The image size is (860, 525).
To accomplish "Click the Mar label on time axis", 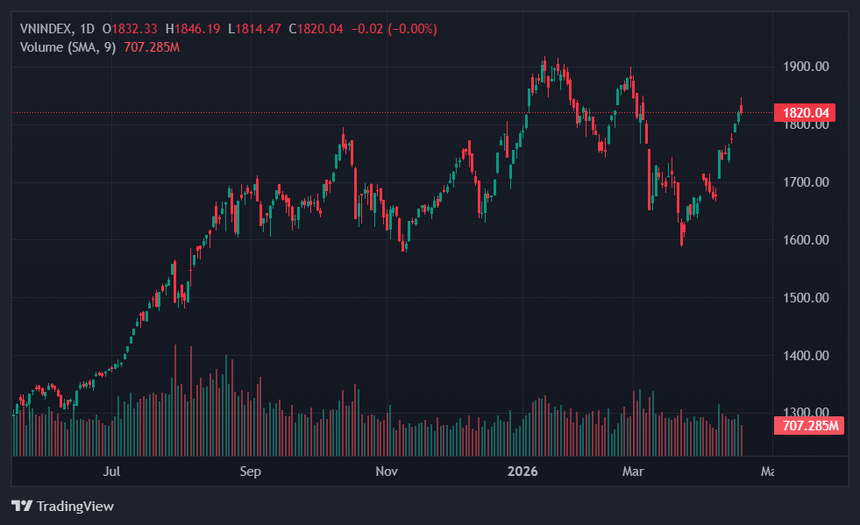I will pos(631,471).
